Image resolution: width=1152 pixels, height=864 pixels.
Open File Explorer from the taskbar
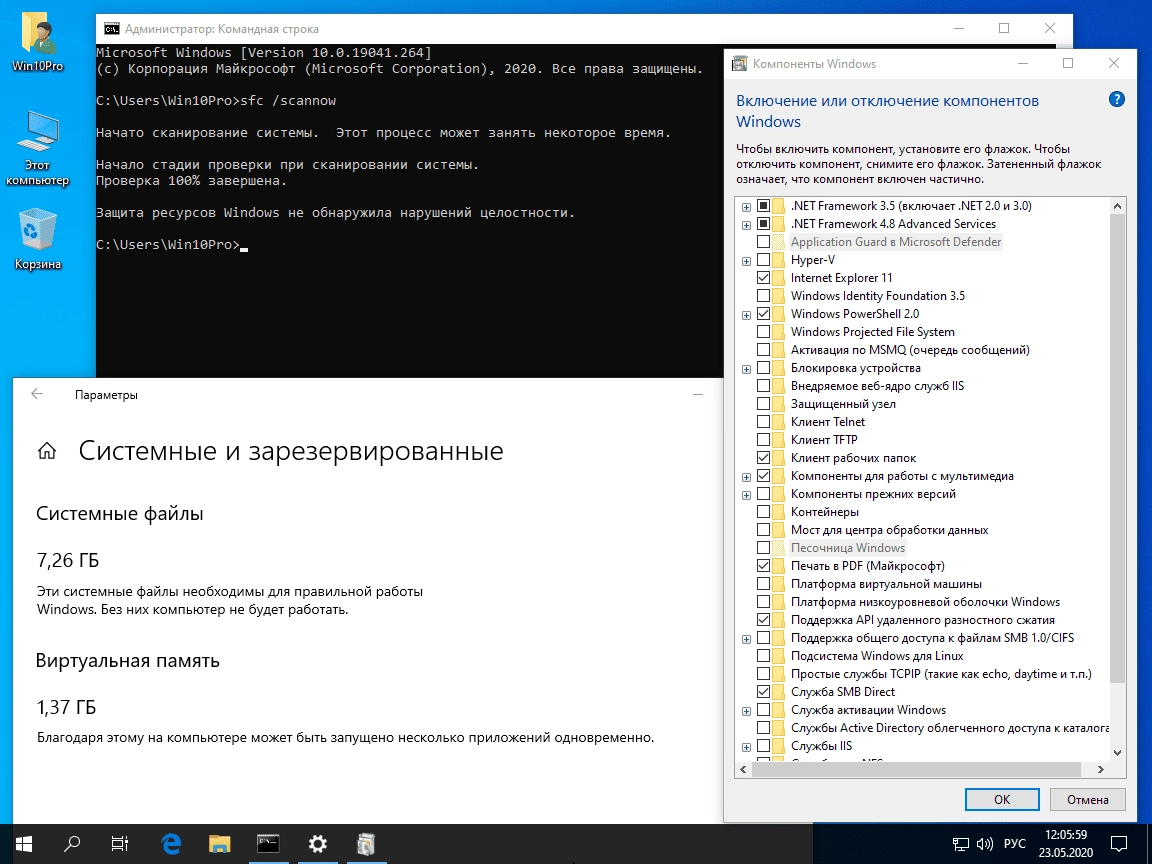220,843
